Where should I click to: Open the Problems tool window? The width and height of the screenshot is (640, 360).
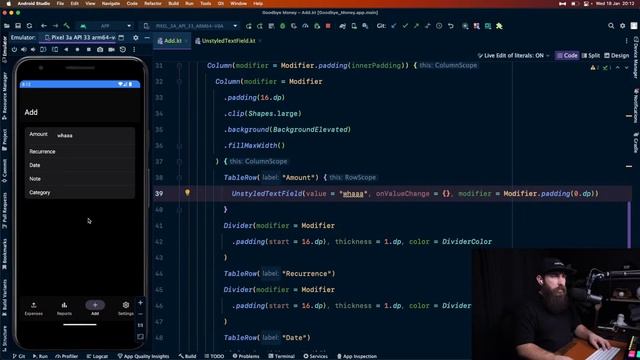[246, 356]
